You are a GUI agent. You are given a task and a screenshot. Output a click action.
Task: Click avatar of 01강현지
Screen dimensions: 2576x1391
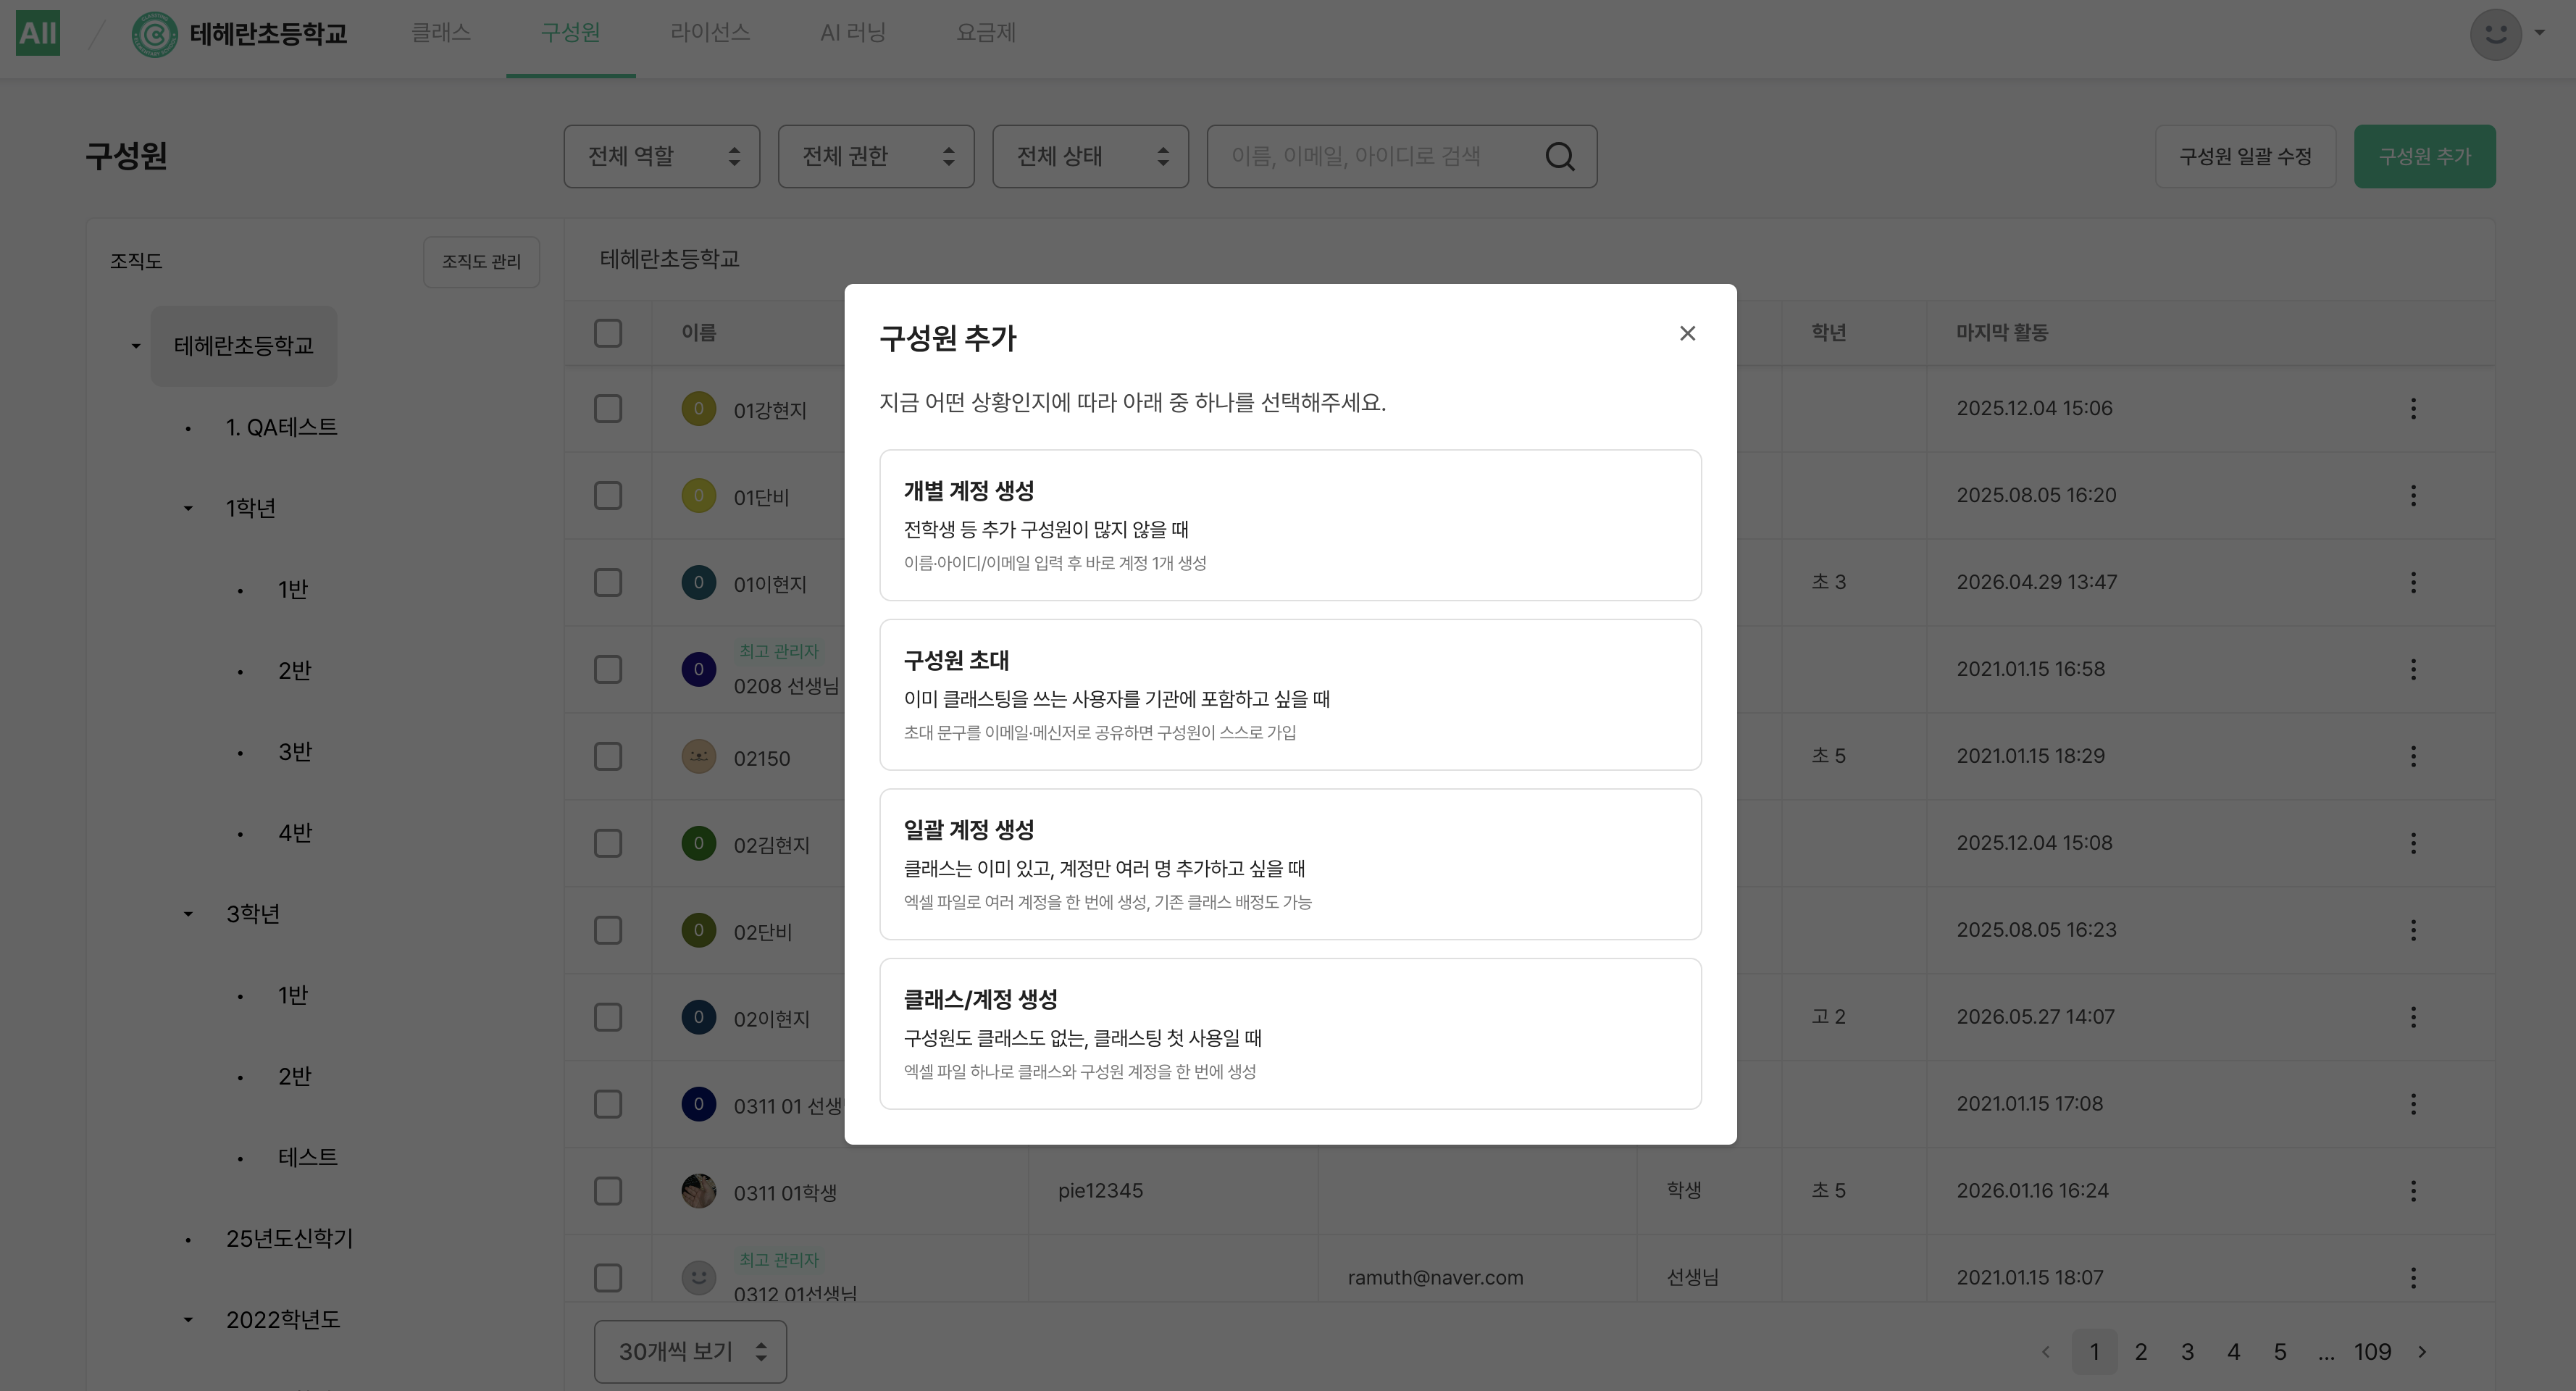[x=698, y=408]
